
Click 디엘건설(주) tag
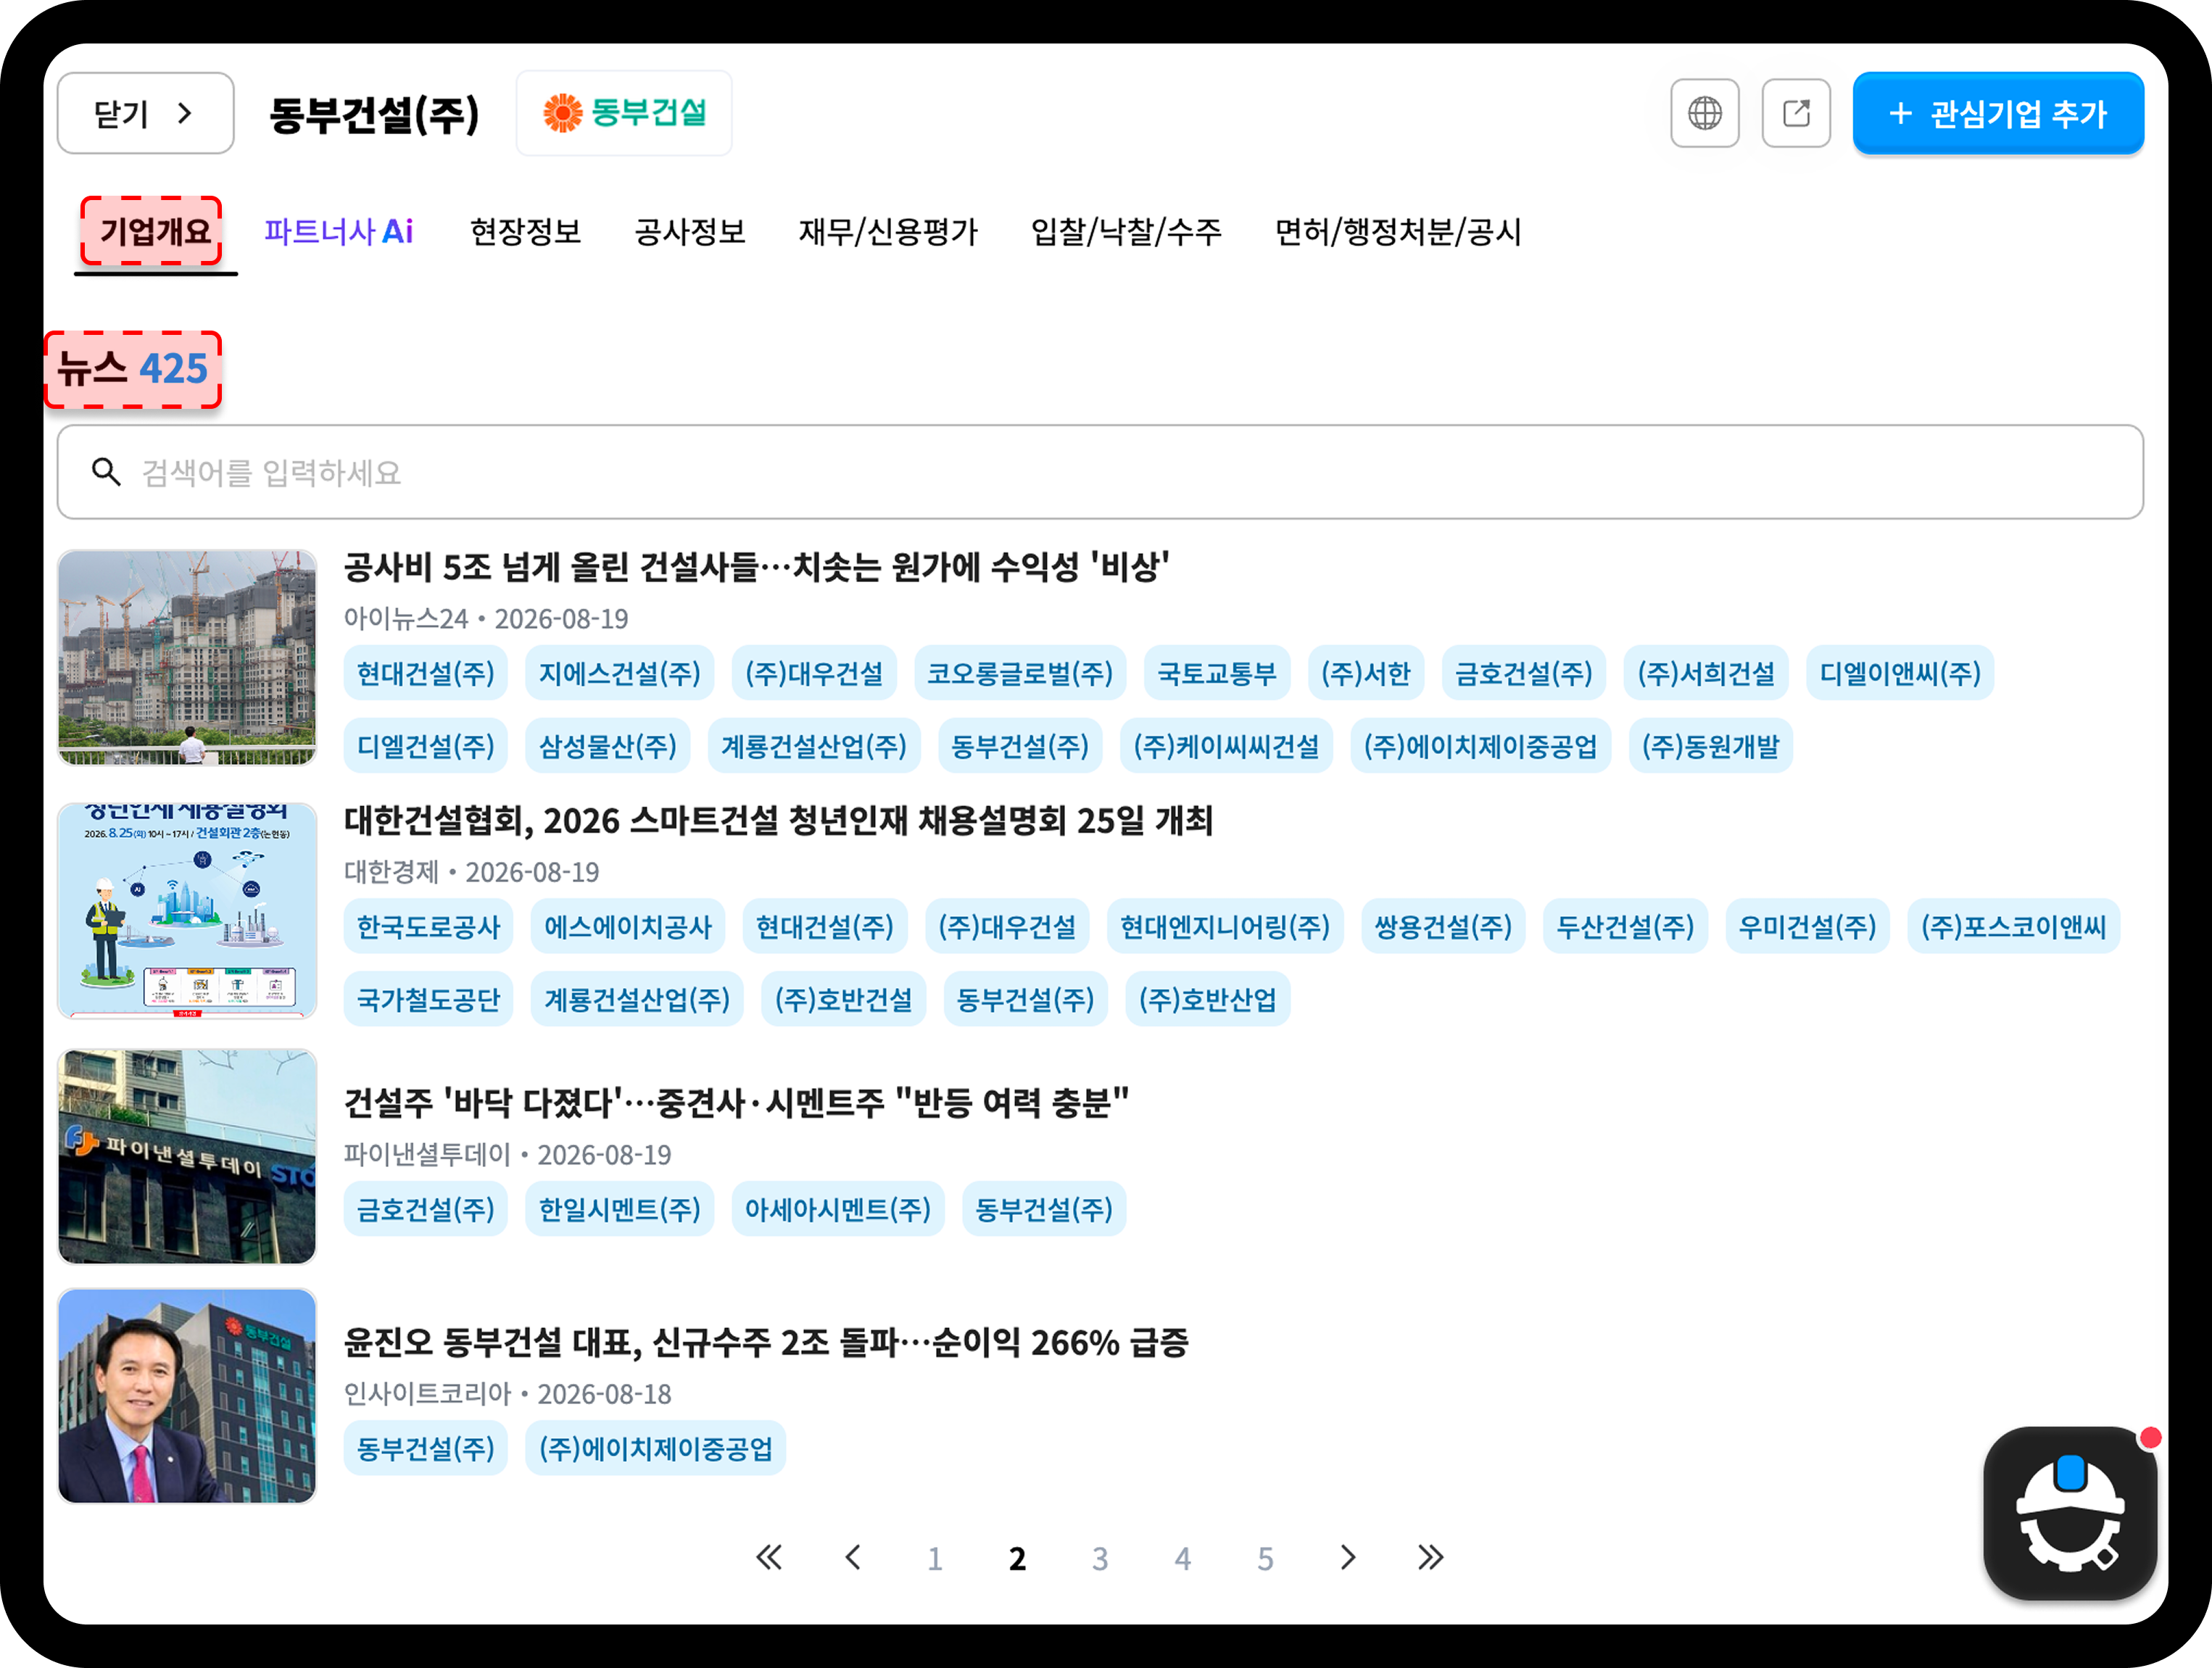[426, 746]
